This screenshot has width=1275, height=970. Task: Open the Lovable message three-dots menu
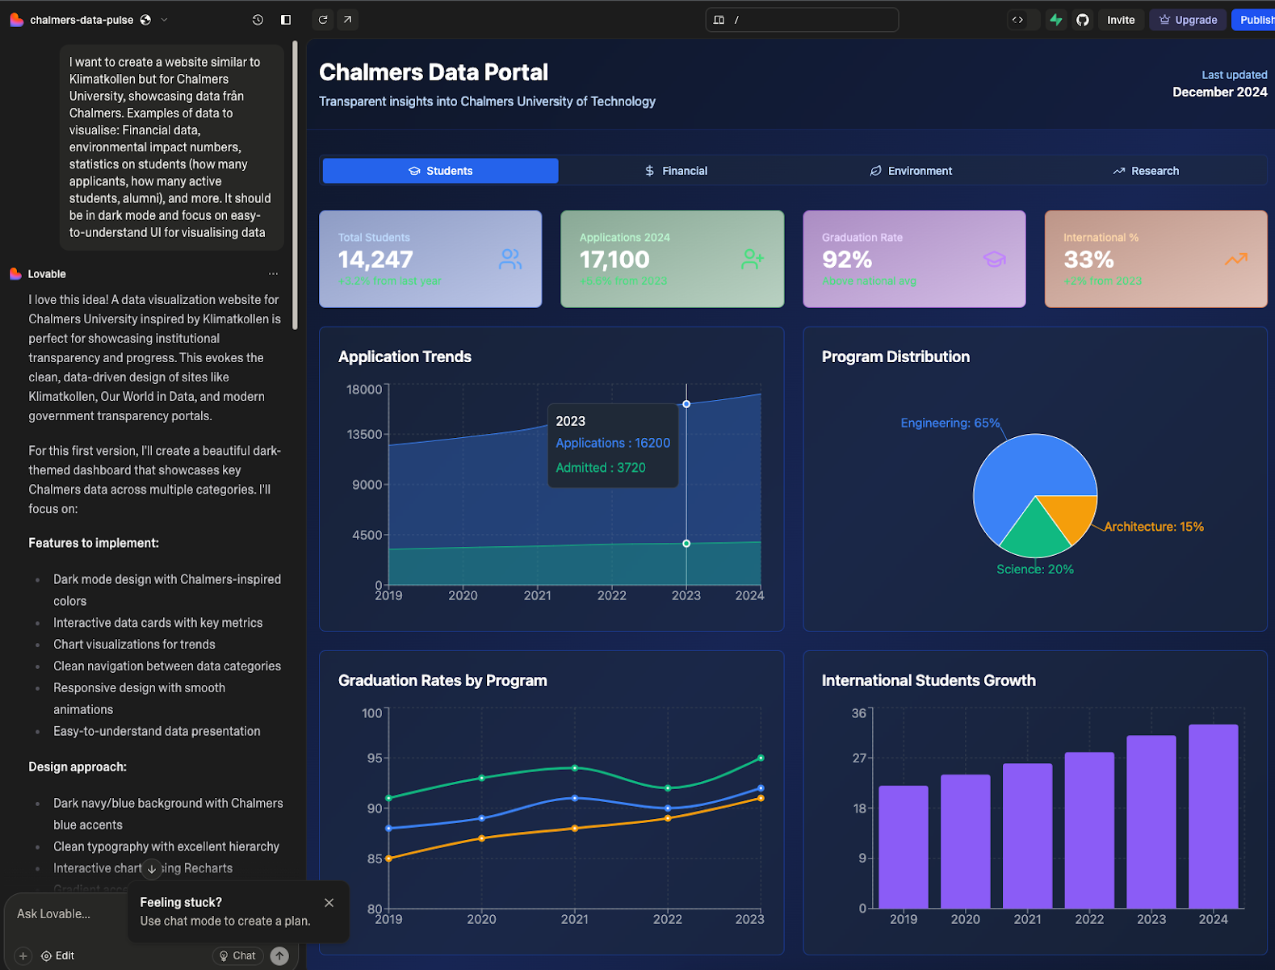273,274
